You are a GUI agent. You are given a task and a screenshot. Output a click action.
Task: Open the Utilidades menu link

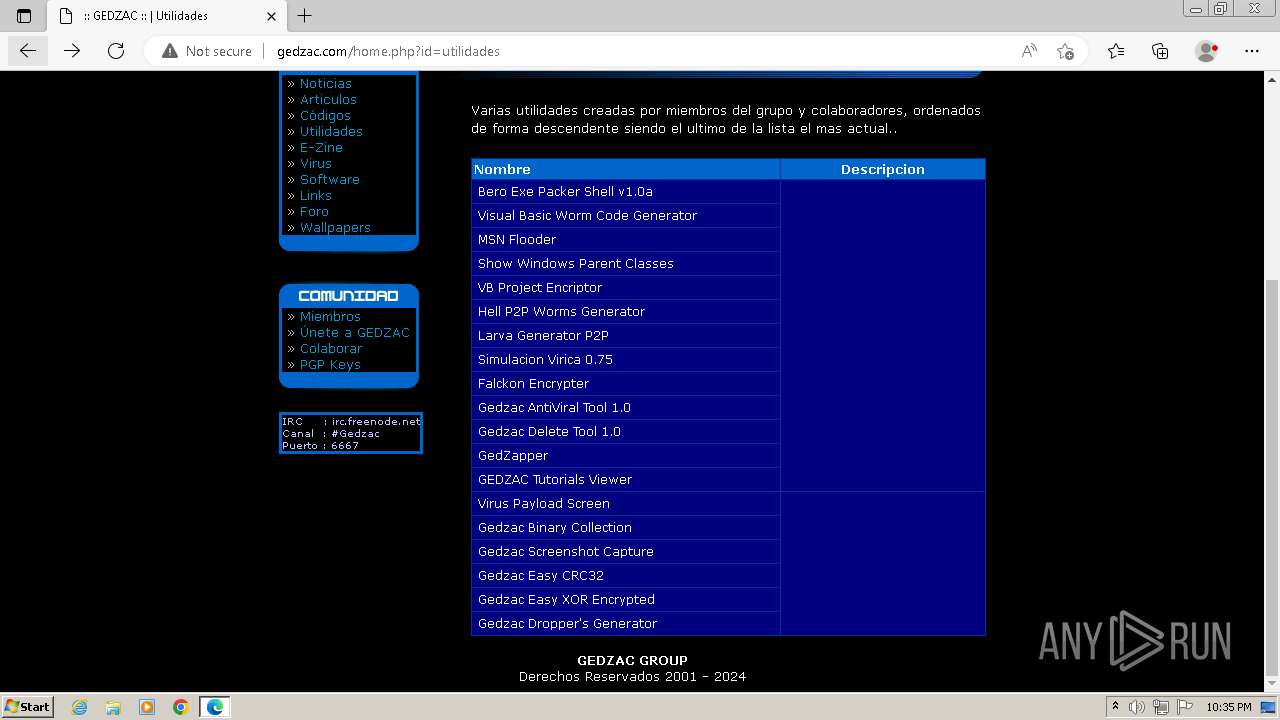click(331, 131)
